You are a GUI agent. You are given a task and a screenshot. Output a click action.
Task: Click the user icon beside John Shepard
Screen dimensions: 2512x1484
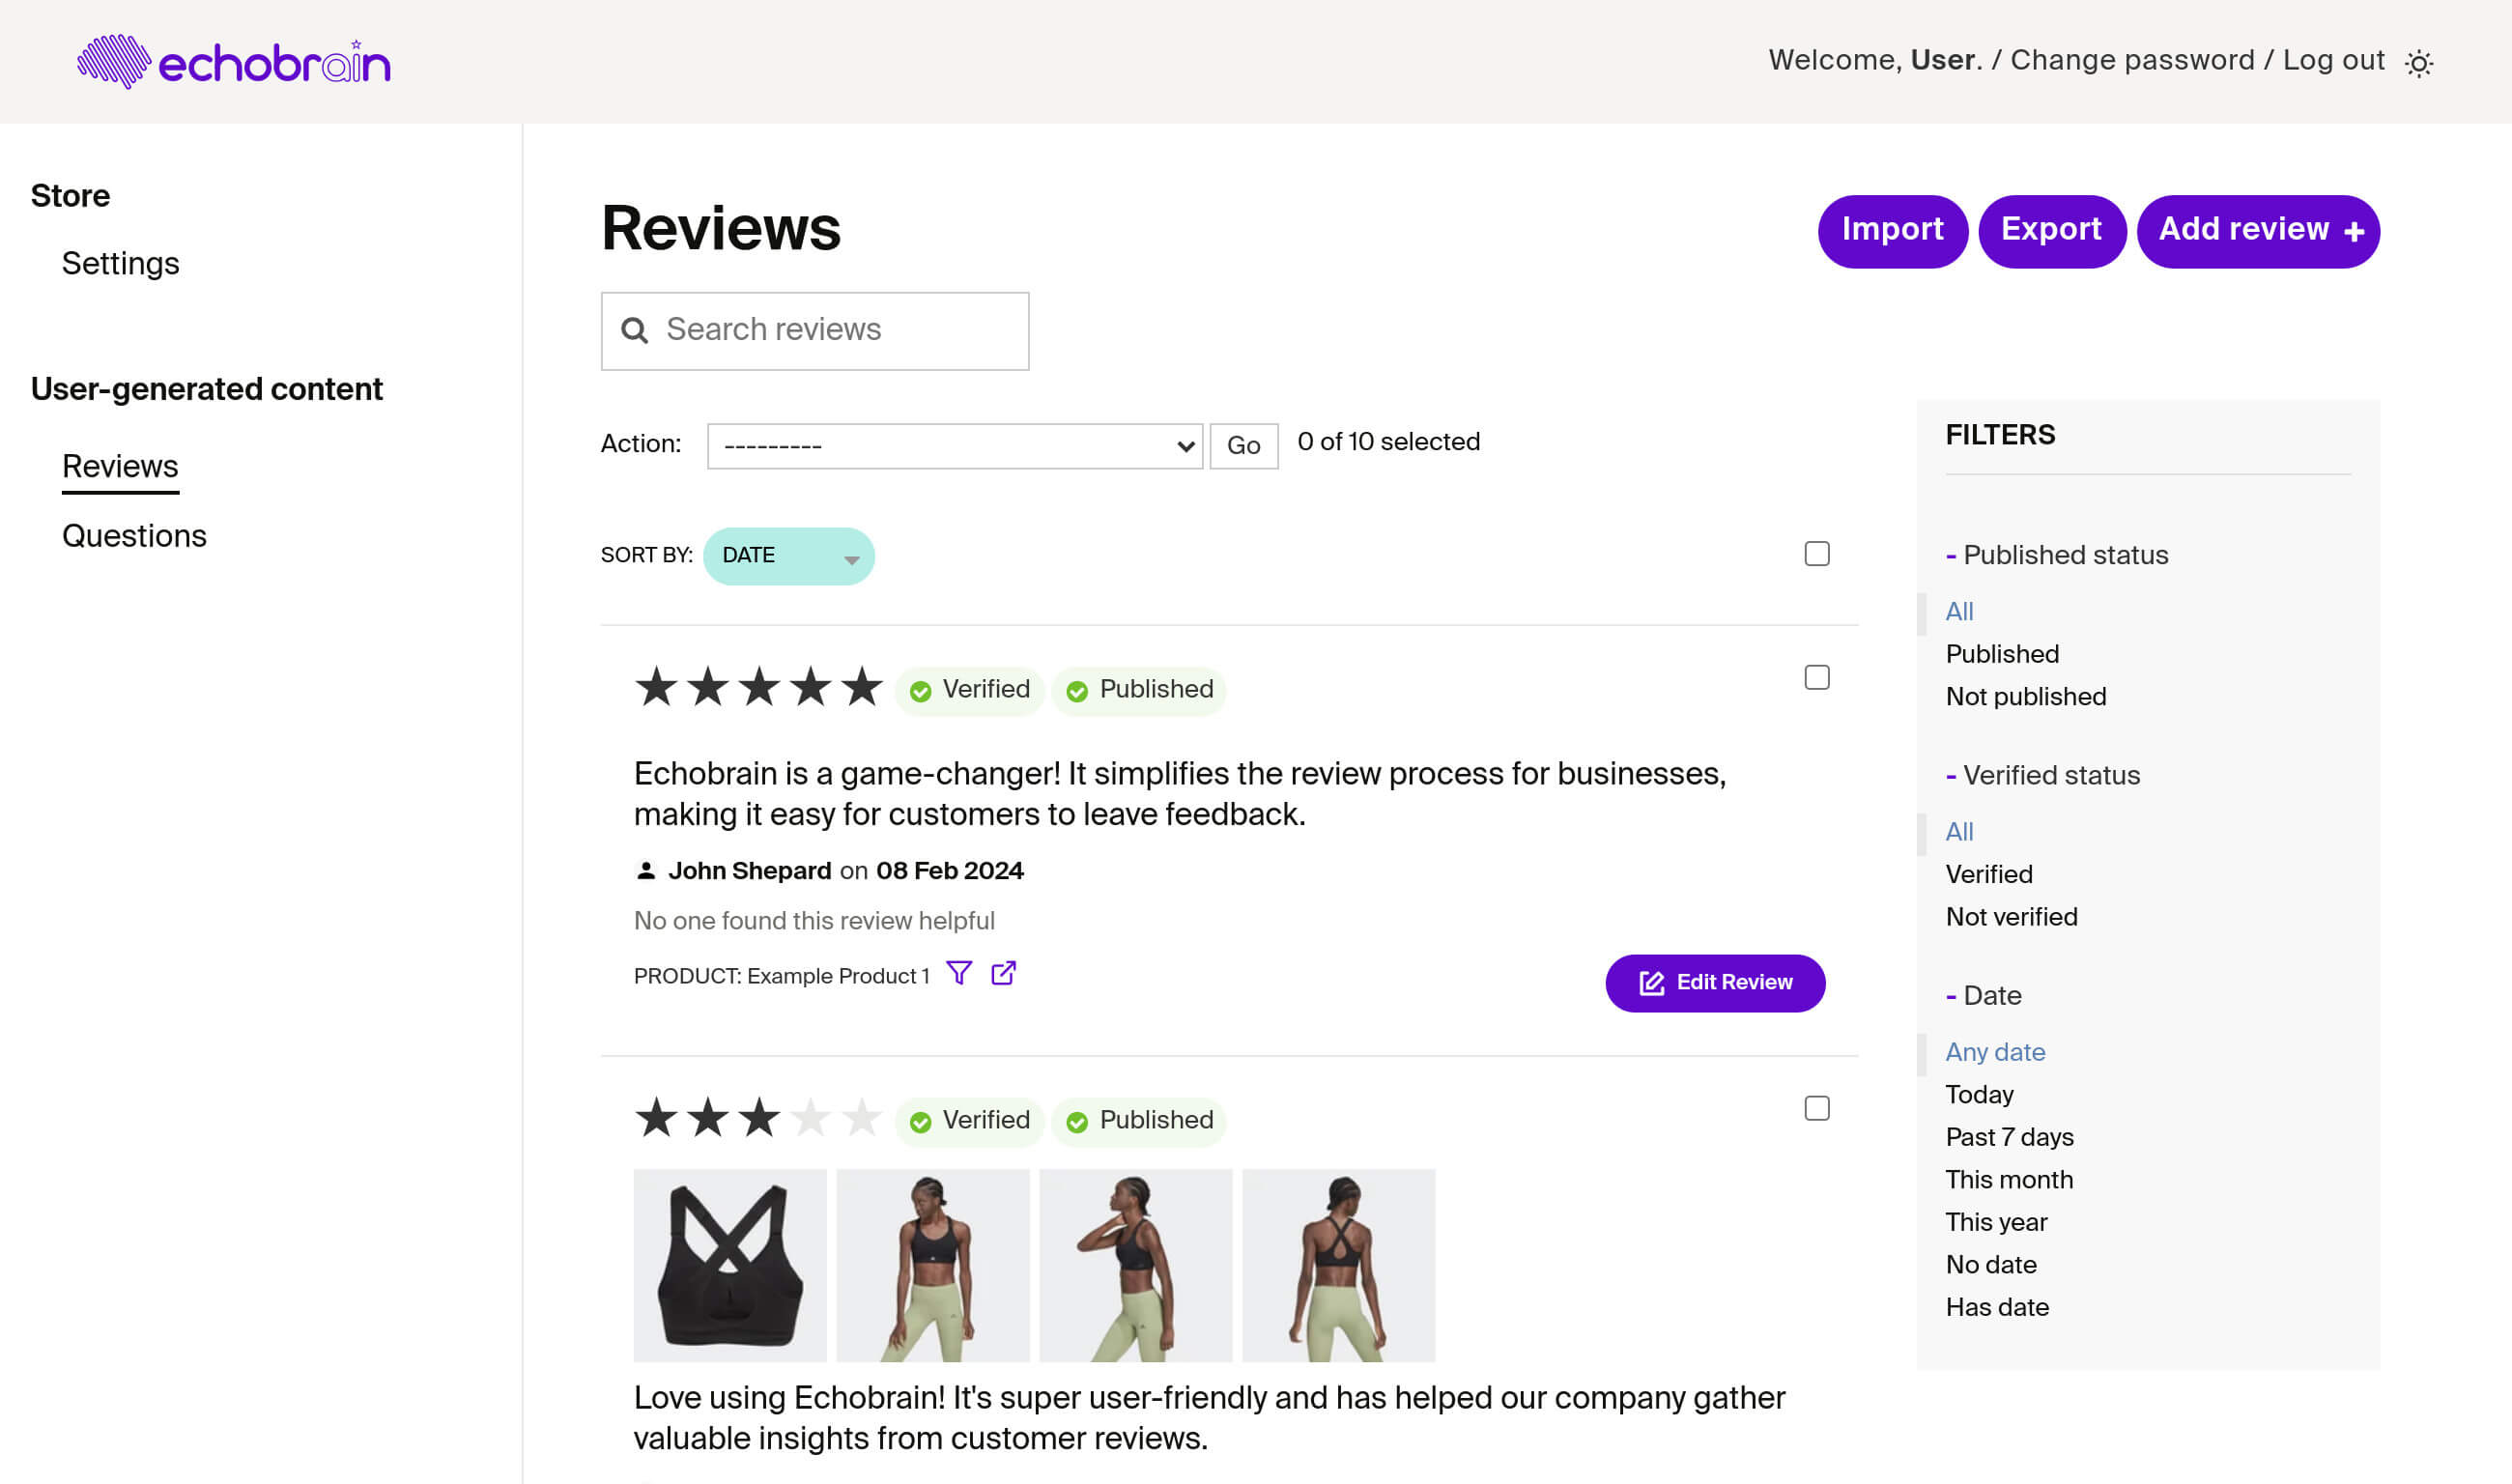tap(646, 871)
